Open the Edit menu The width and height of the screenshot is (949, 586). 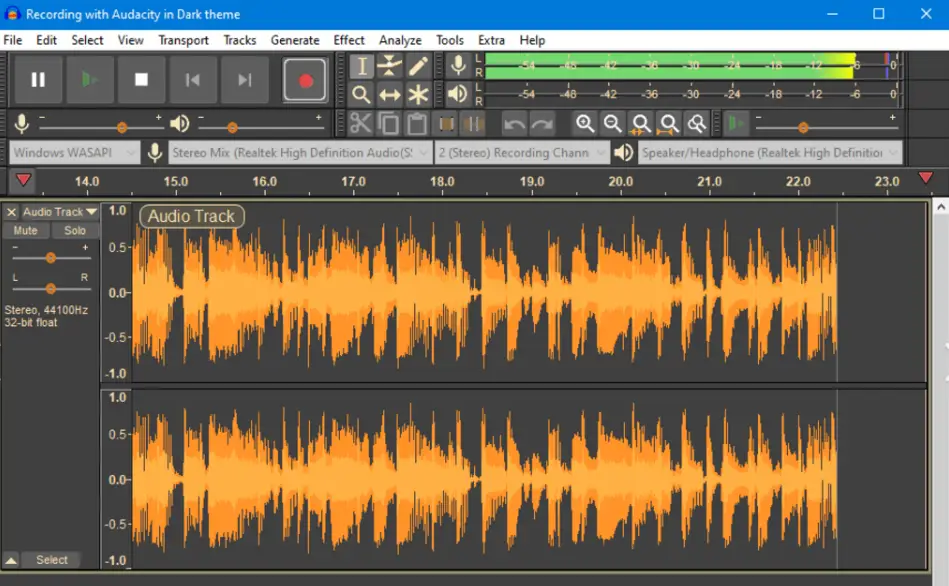click(46, 40)
